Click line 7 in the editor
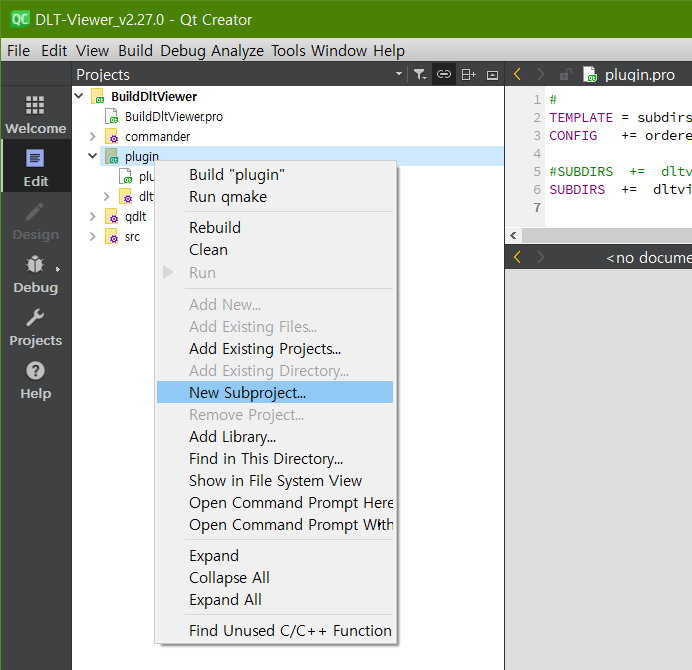The width and height of the screenshot is (692, 670). (618, 207)
